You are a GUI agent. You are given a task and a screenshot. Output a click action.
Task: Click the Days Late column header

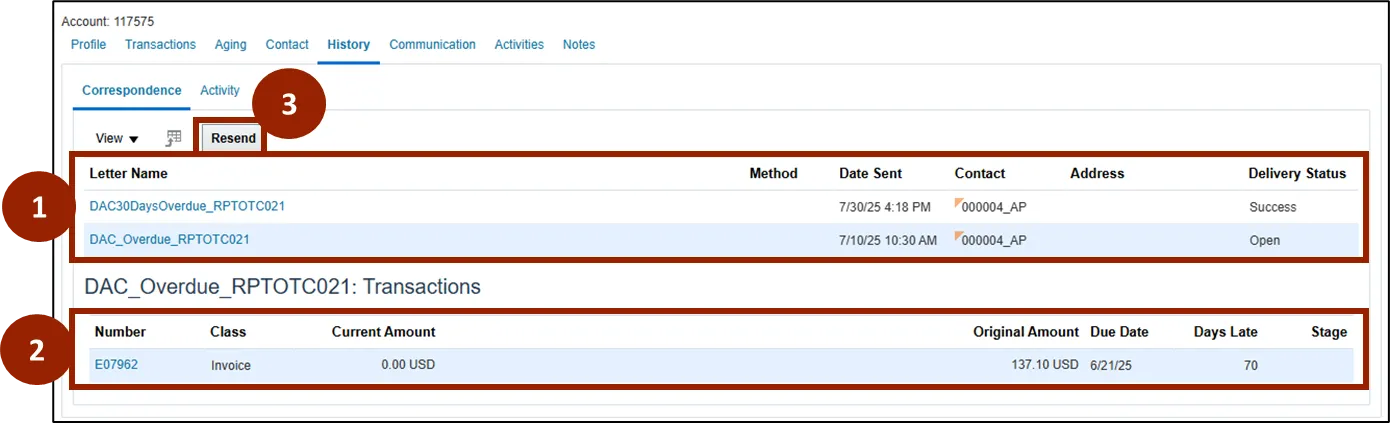pos(1225,332)
